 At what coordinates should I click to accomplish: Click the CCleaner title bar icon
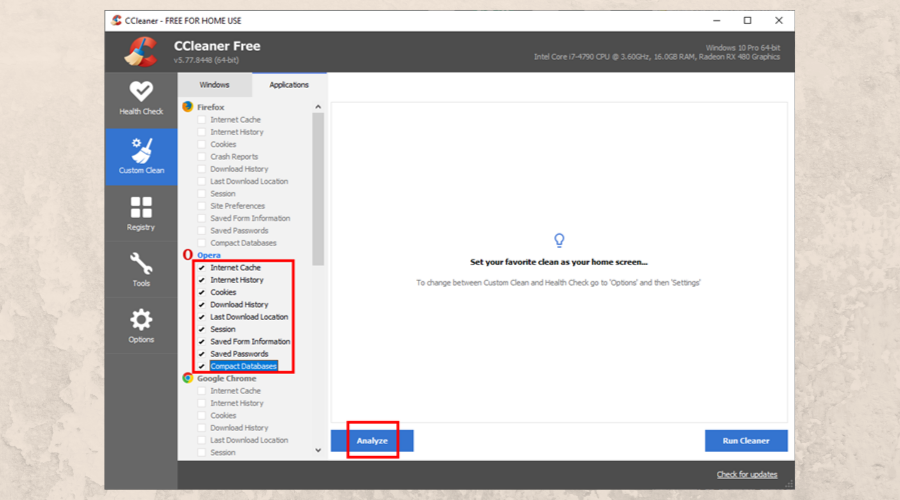117,21
